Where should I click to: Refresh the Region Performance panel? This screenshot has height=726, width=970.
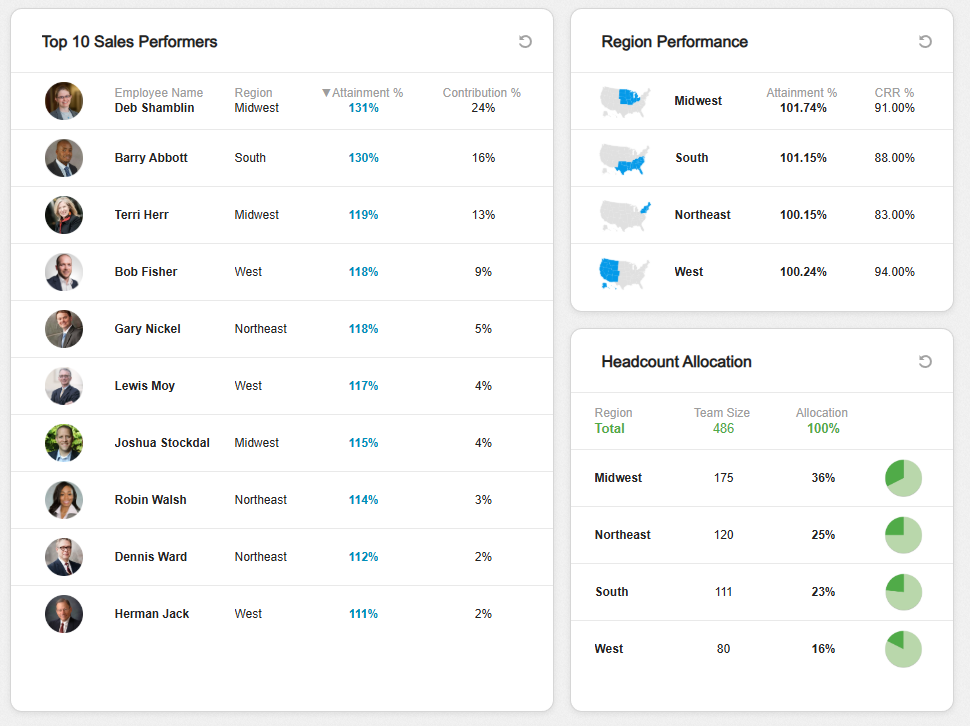(925, 41)
